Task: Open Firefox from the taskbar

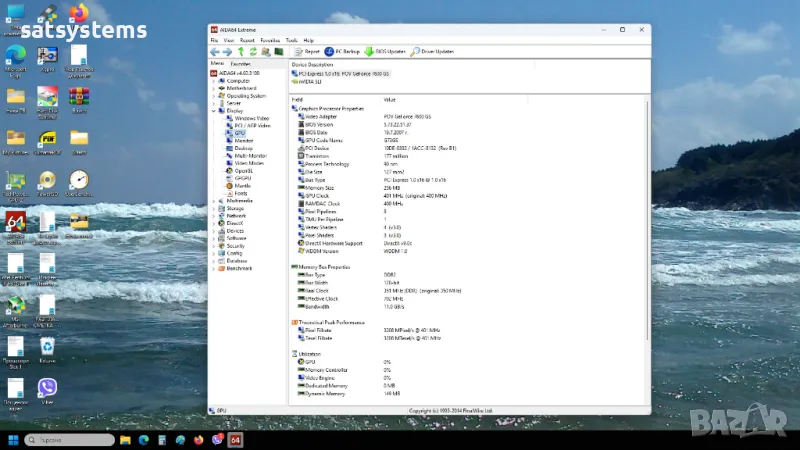Action: tap(199, 440)
